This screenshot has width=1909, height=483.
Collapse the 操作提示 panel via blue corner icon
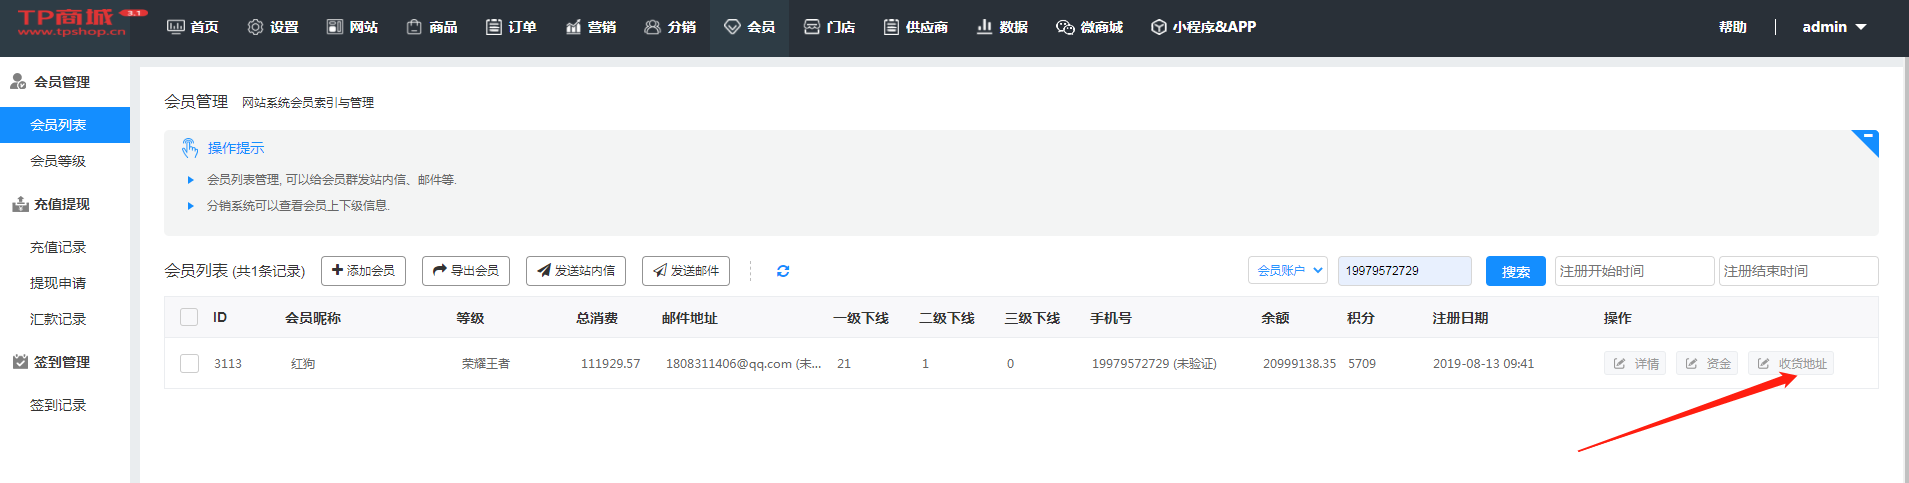pos(1867,140)
